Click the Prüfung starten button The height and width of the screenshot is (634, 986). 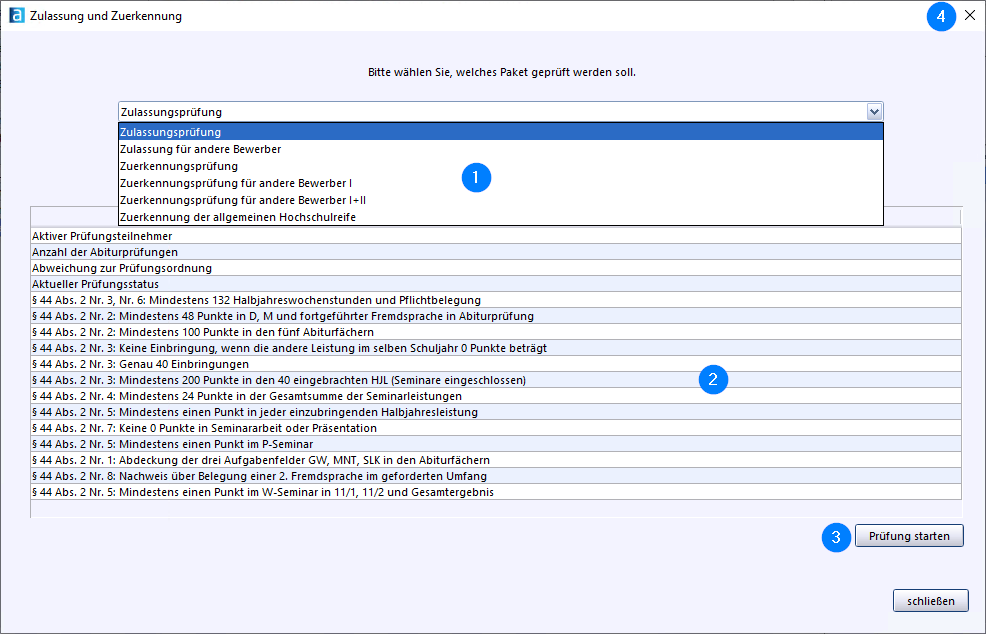click(x=909, y=536)
